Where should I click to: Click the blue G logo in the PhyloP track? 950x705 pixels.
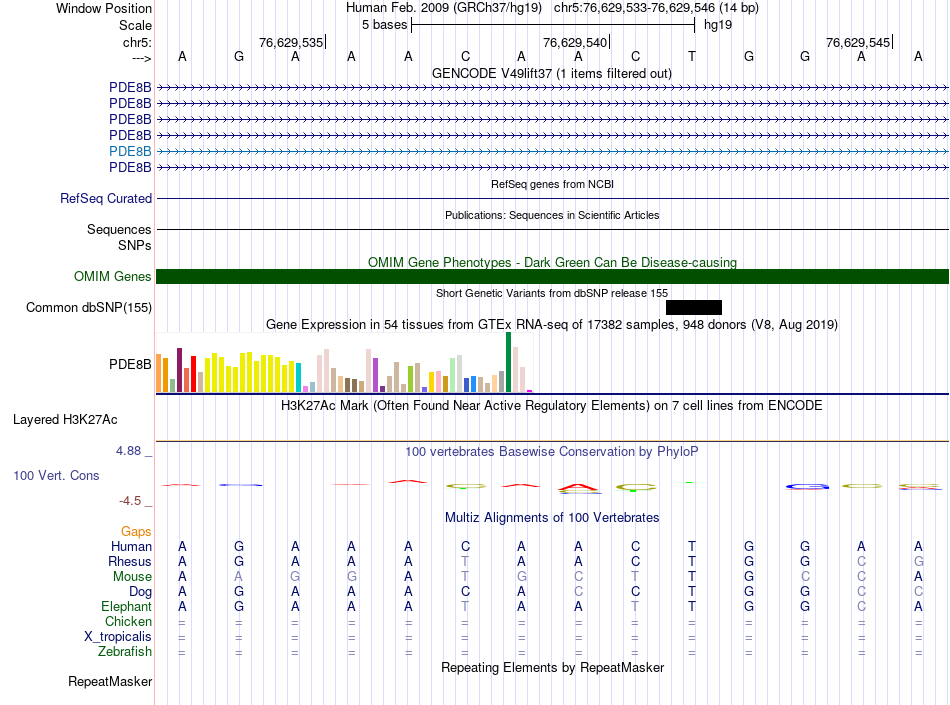click(x=807, y=486)
